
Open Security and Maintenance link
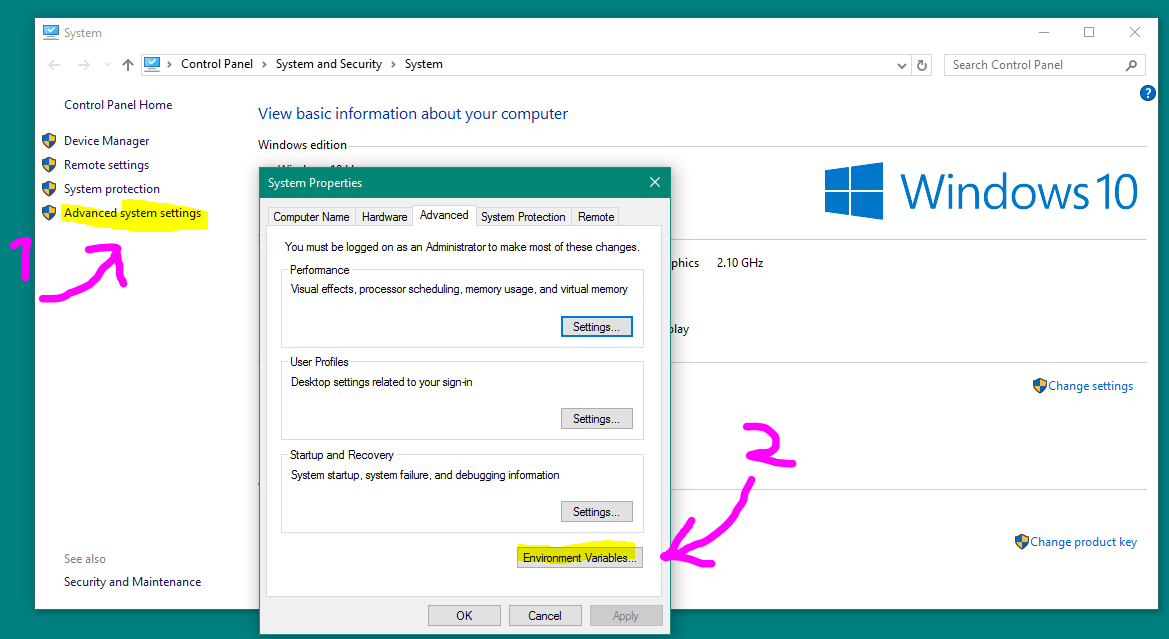133,582
